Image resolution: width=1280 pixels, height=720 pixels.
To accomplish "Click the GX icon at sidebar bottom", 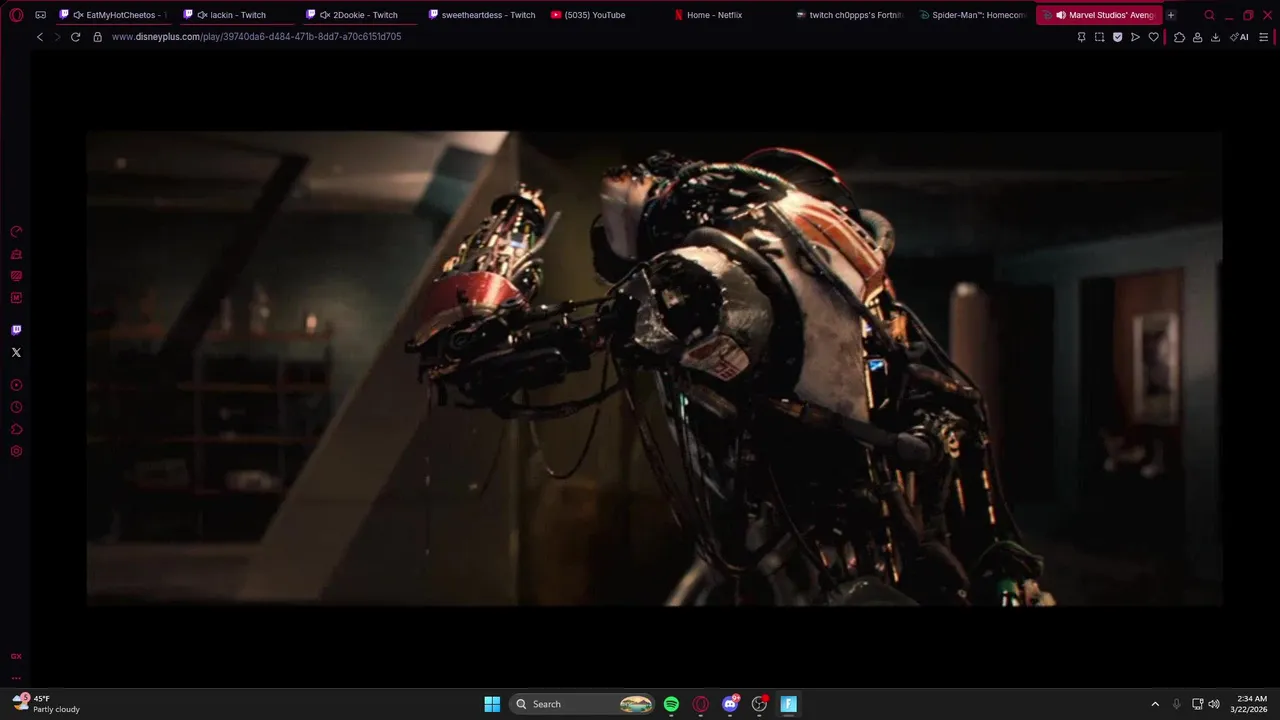I will click(x=16, y=656).
